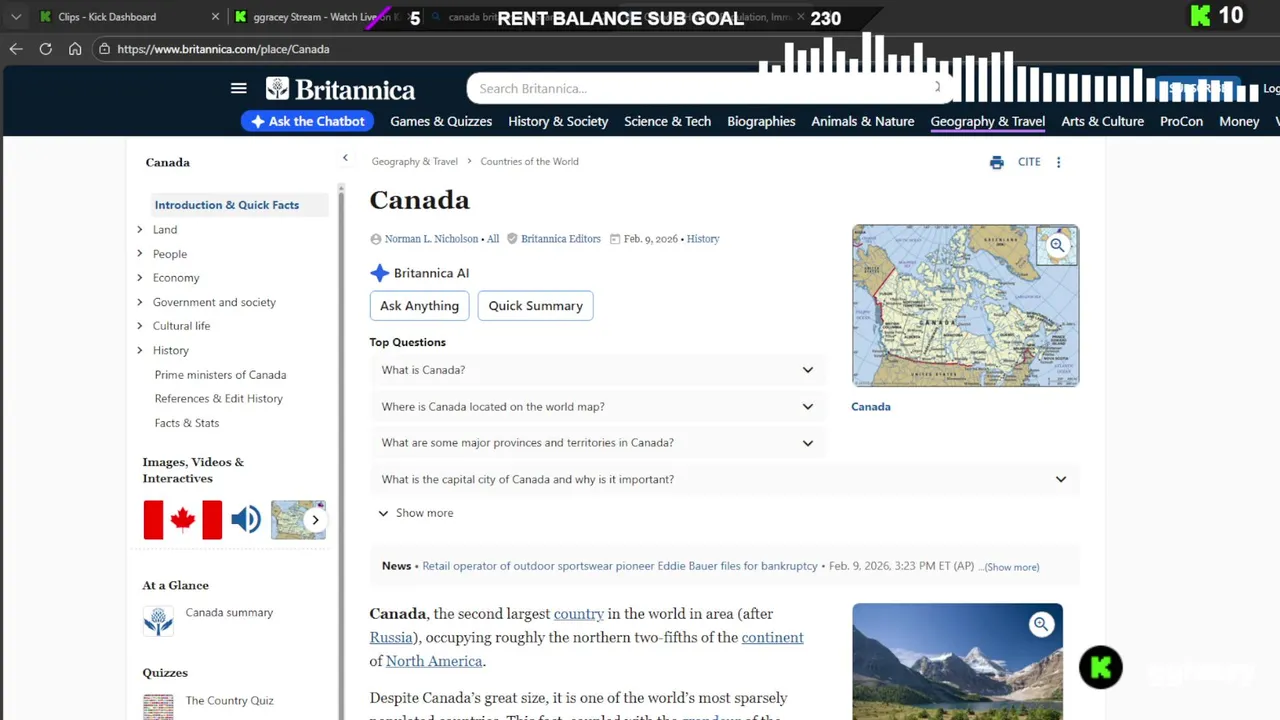Click the site info icon in address bar
The image size is (1280, 720).
(104, 49)
